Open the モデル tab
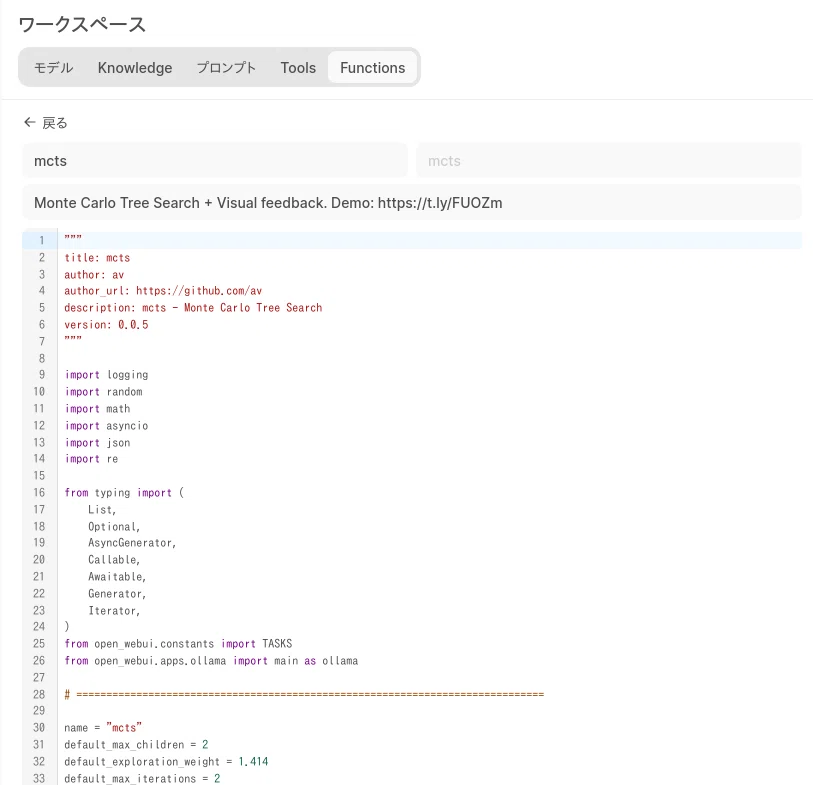The width and height of the screenshot is (813, 785). coord(53,67)
